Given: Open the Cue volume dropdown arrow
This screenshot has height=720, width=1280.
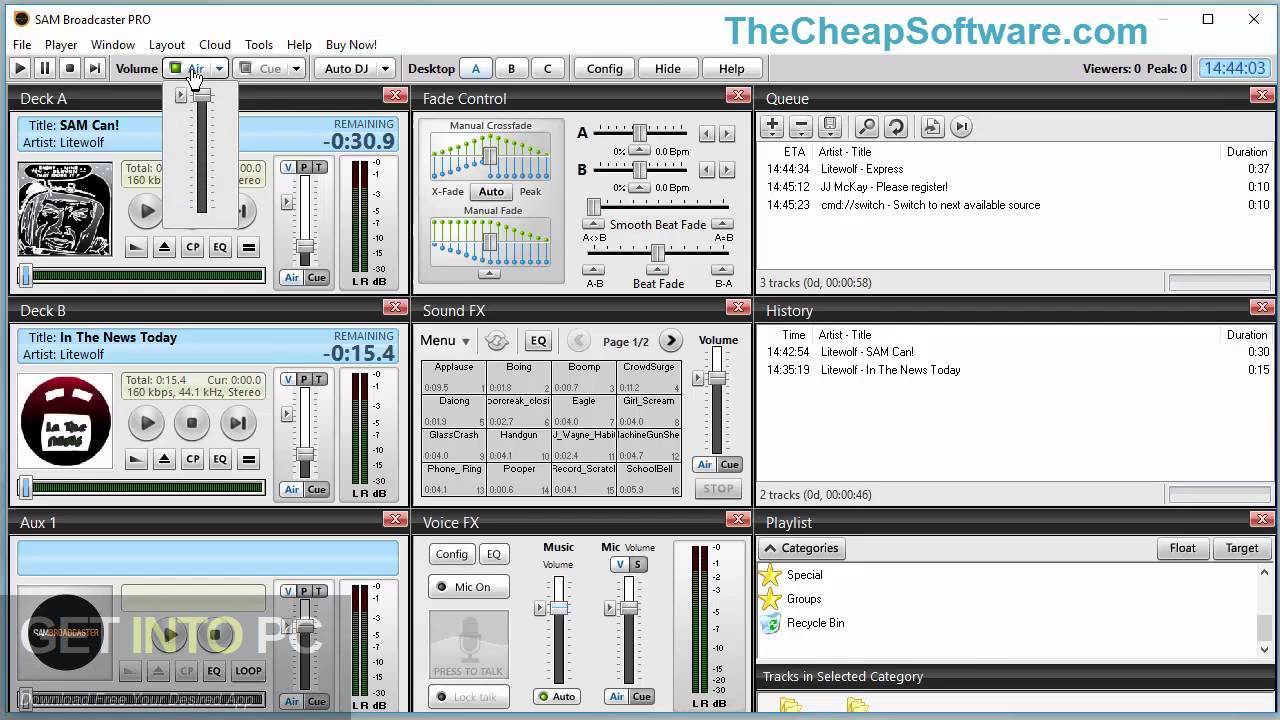Looking at the screenshot, I should coord(296,69).
